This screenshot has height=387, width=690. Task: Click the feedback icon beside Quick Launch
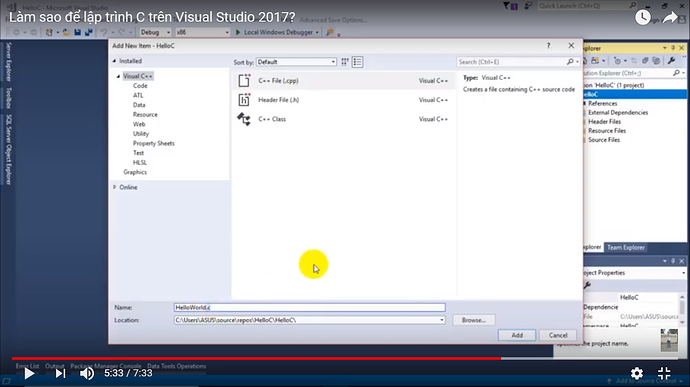pyautogui.click(x=528, y=6)
